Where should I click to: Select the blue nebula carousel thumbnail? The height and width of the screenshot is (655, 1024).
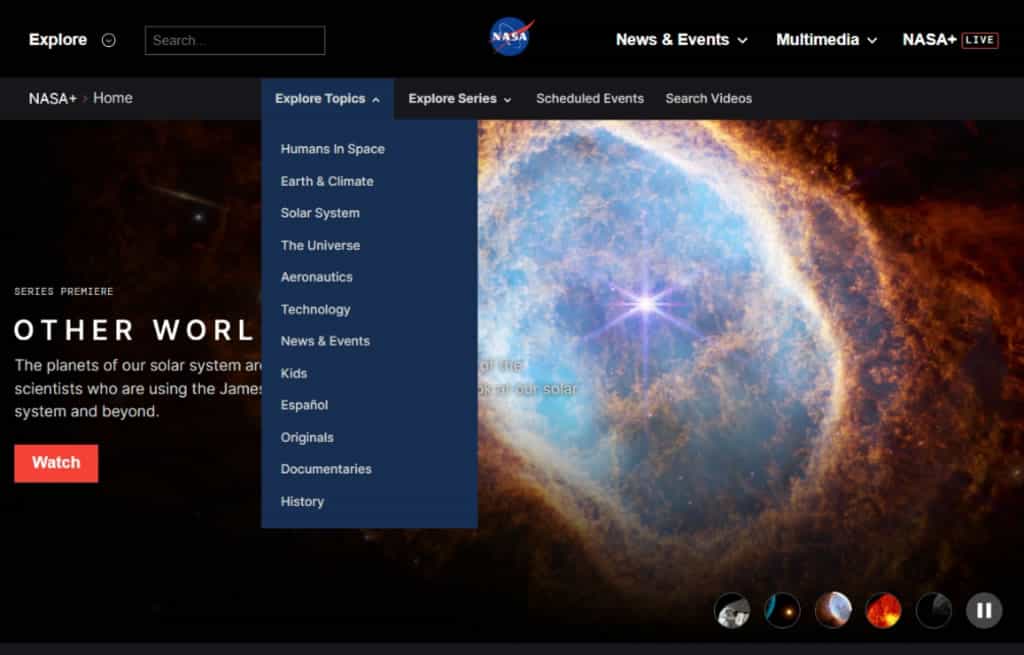coord(833,610)
